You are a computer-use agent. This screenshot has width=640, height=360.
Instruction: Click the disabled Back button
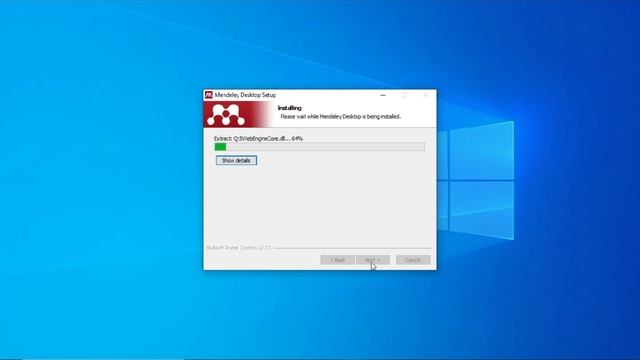[337, 260]
